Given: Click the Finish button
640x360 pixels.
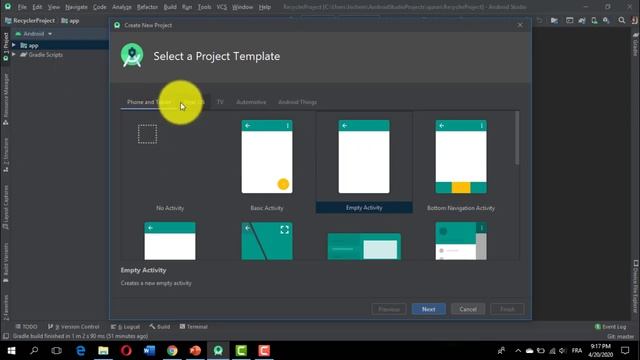Looking at the screenshot, I should [507, 309].
